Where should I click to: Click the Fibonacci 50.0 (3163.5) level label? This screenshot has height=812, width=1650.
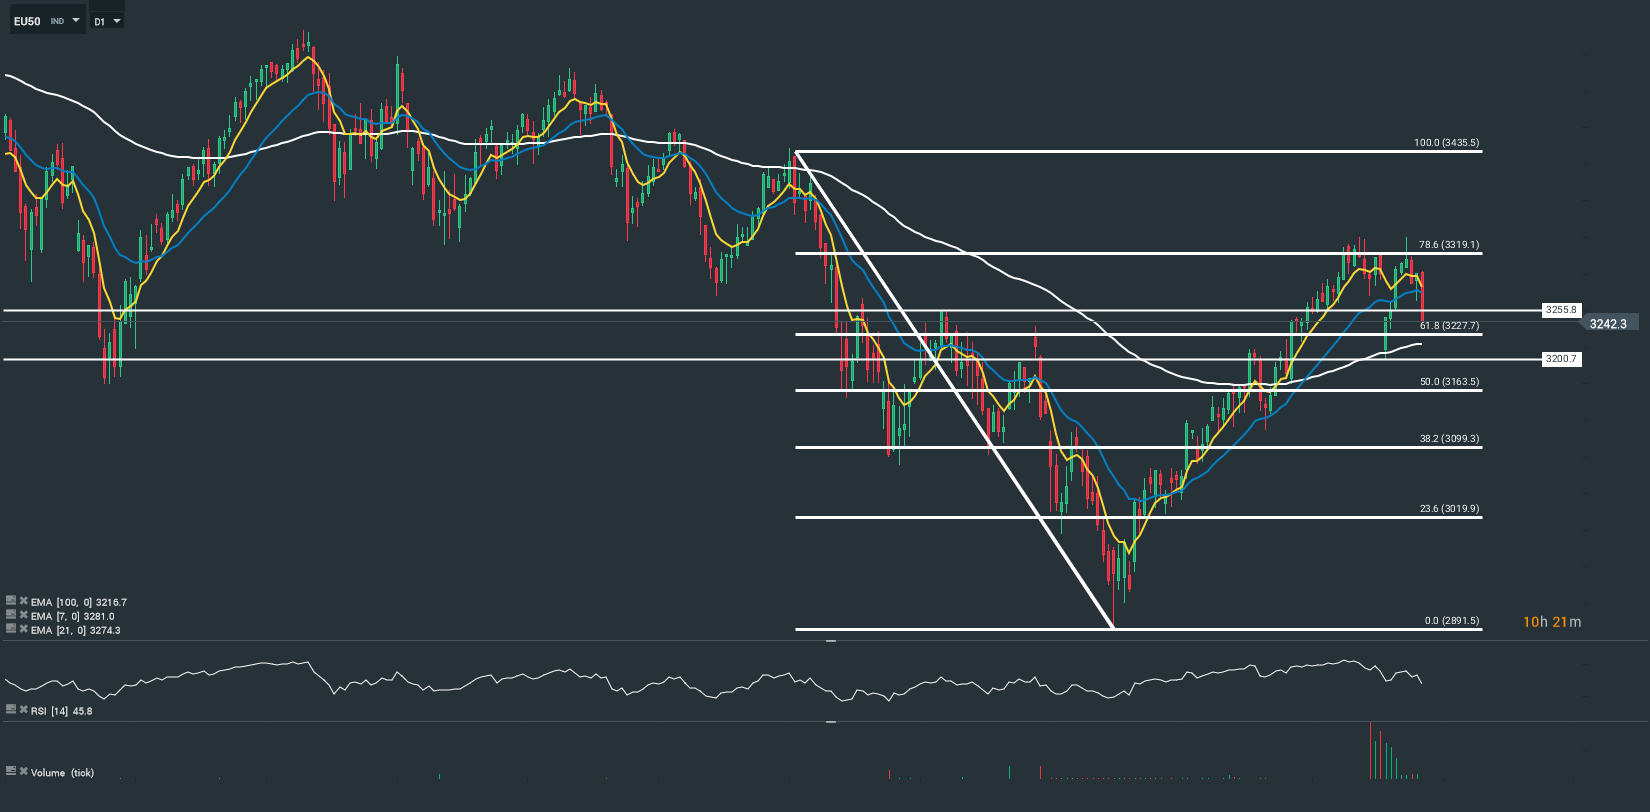coord(1449,382)
